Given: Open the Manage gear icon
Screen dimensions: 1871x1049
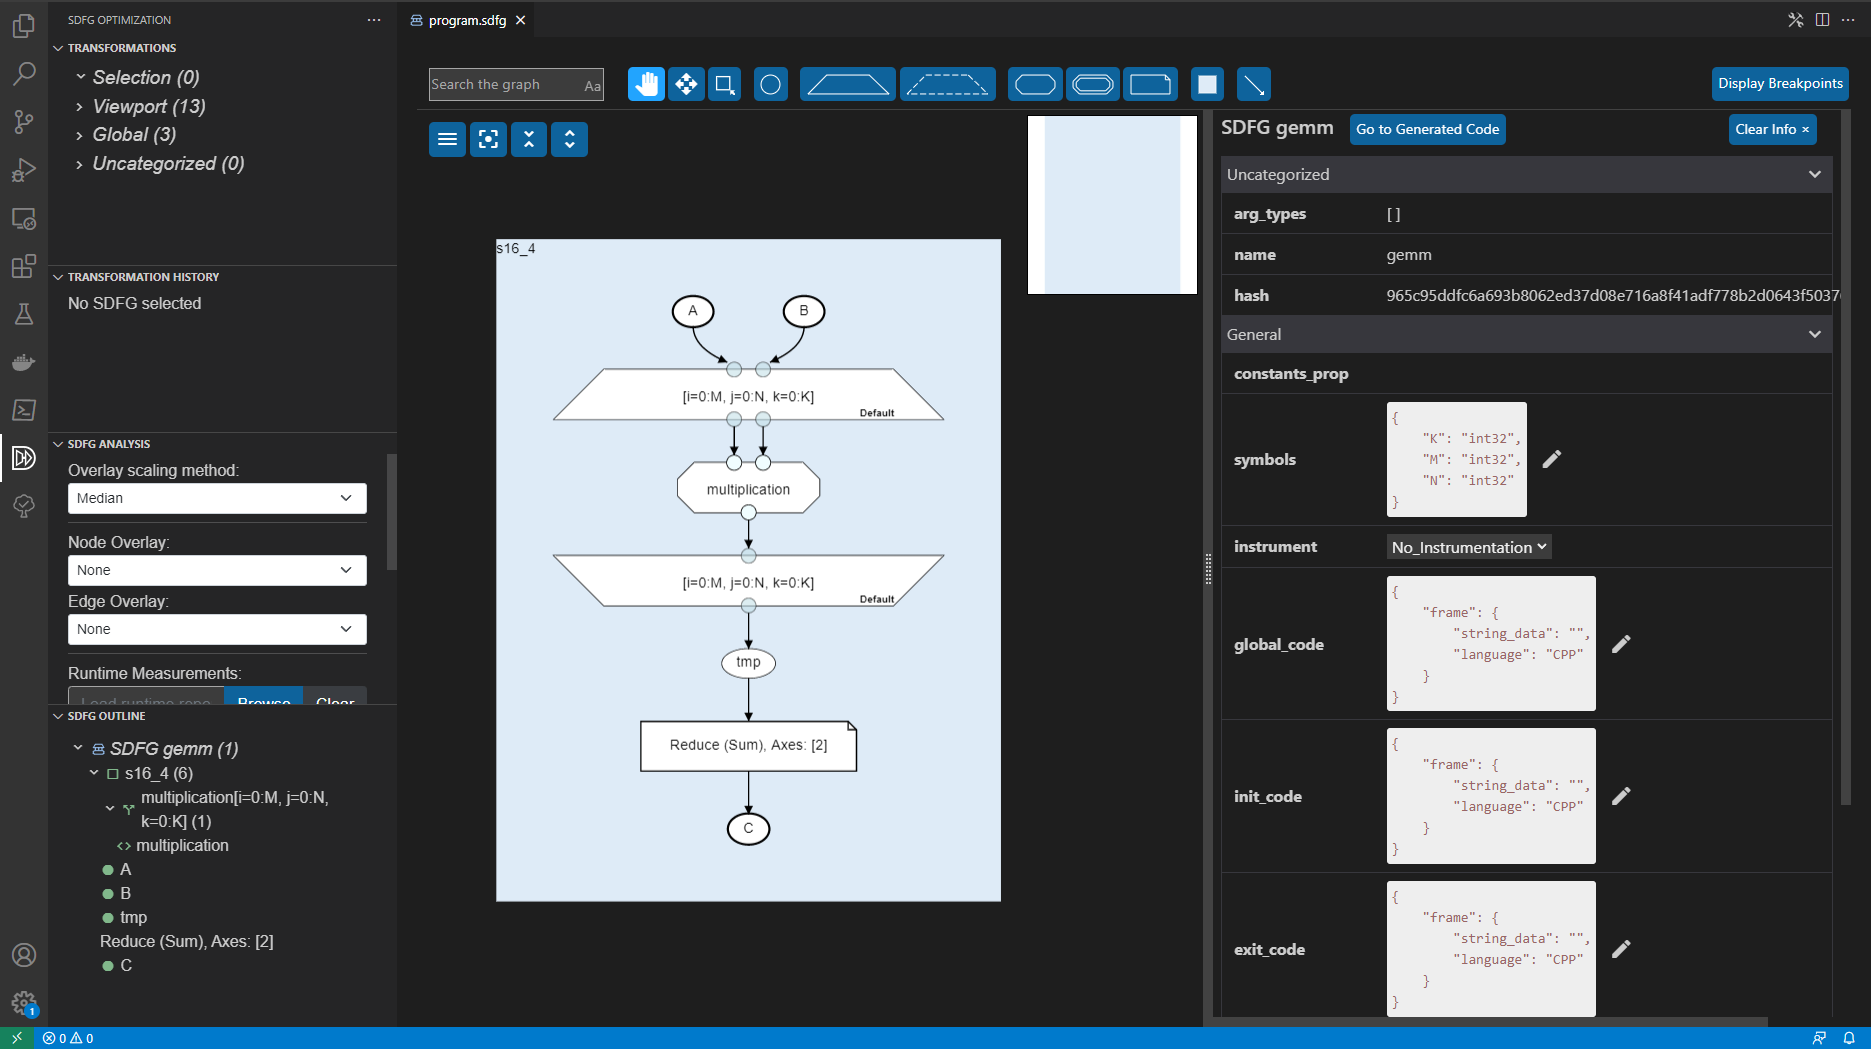Looking at the screenshot, I should 23,1003.
